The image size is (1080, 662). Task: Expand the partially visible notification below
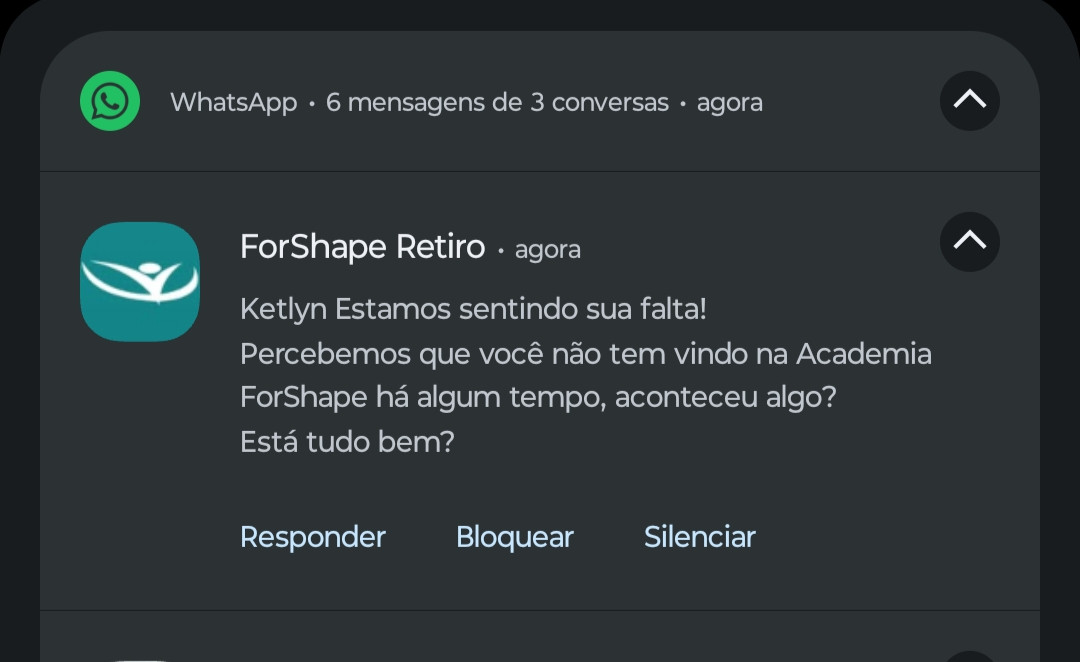pos(970,656)
